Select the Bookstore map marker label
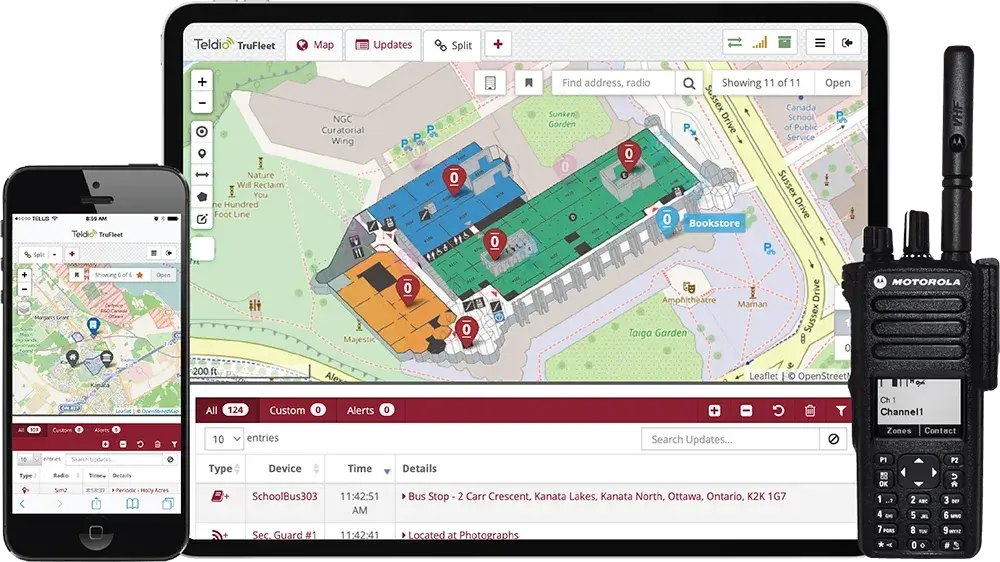The height and width of the screenshot is (562, 1000). (714, 223)
